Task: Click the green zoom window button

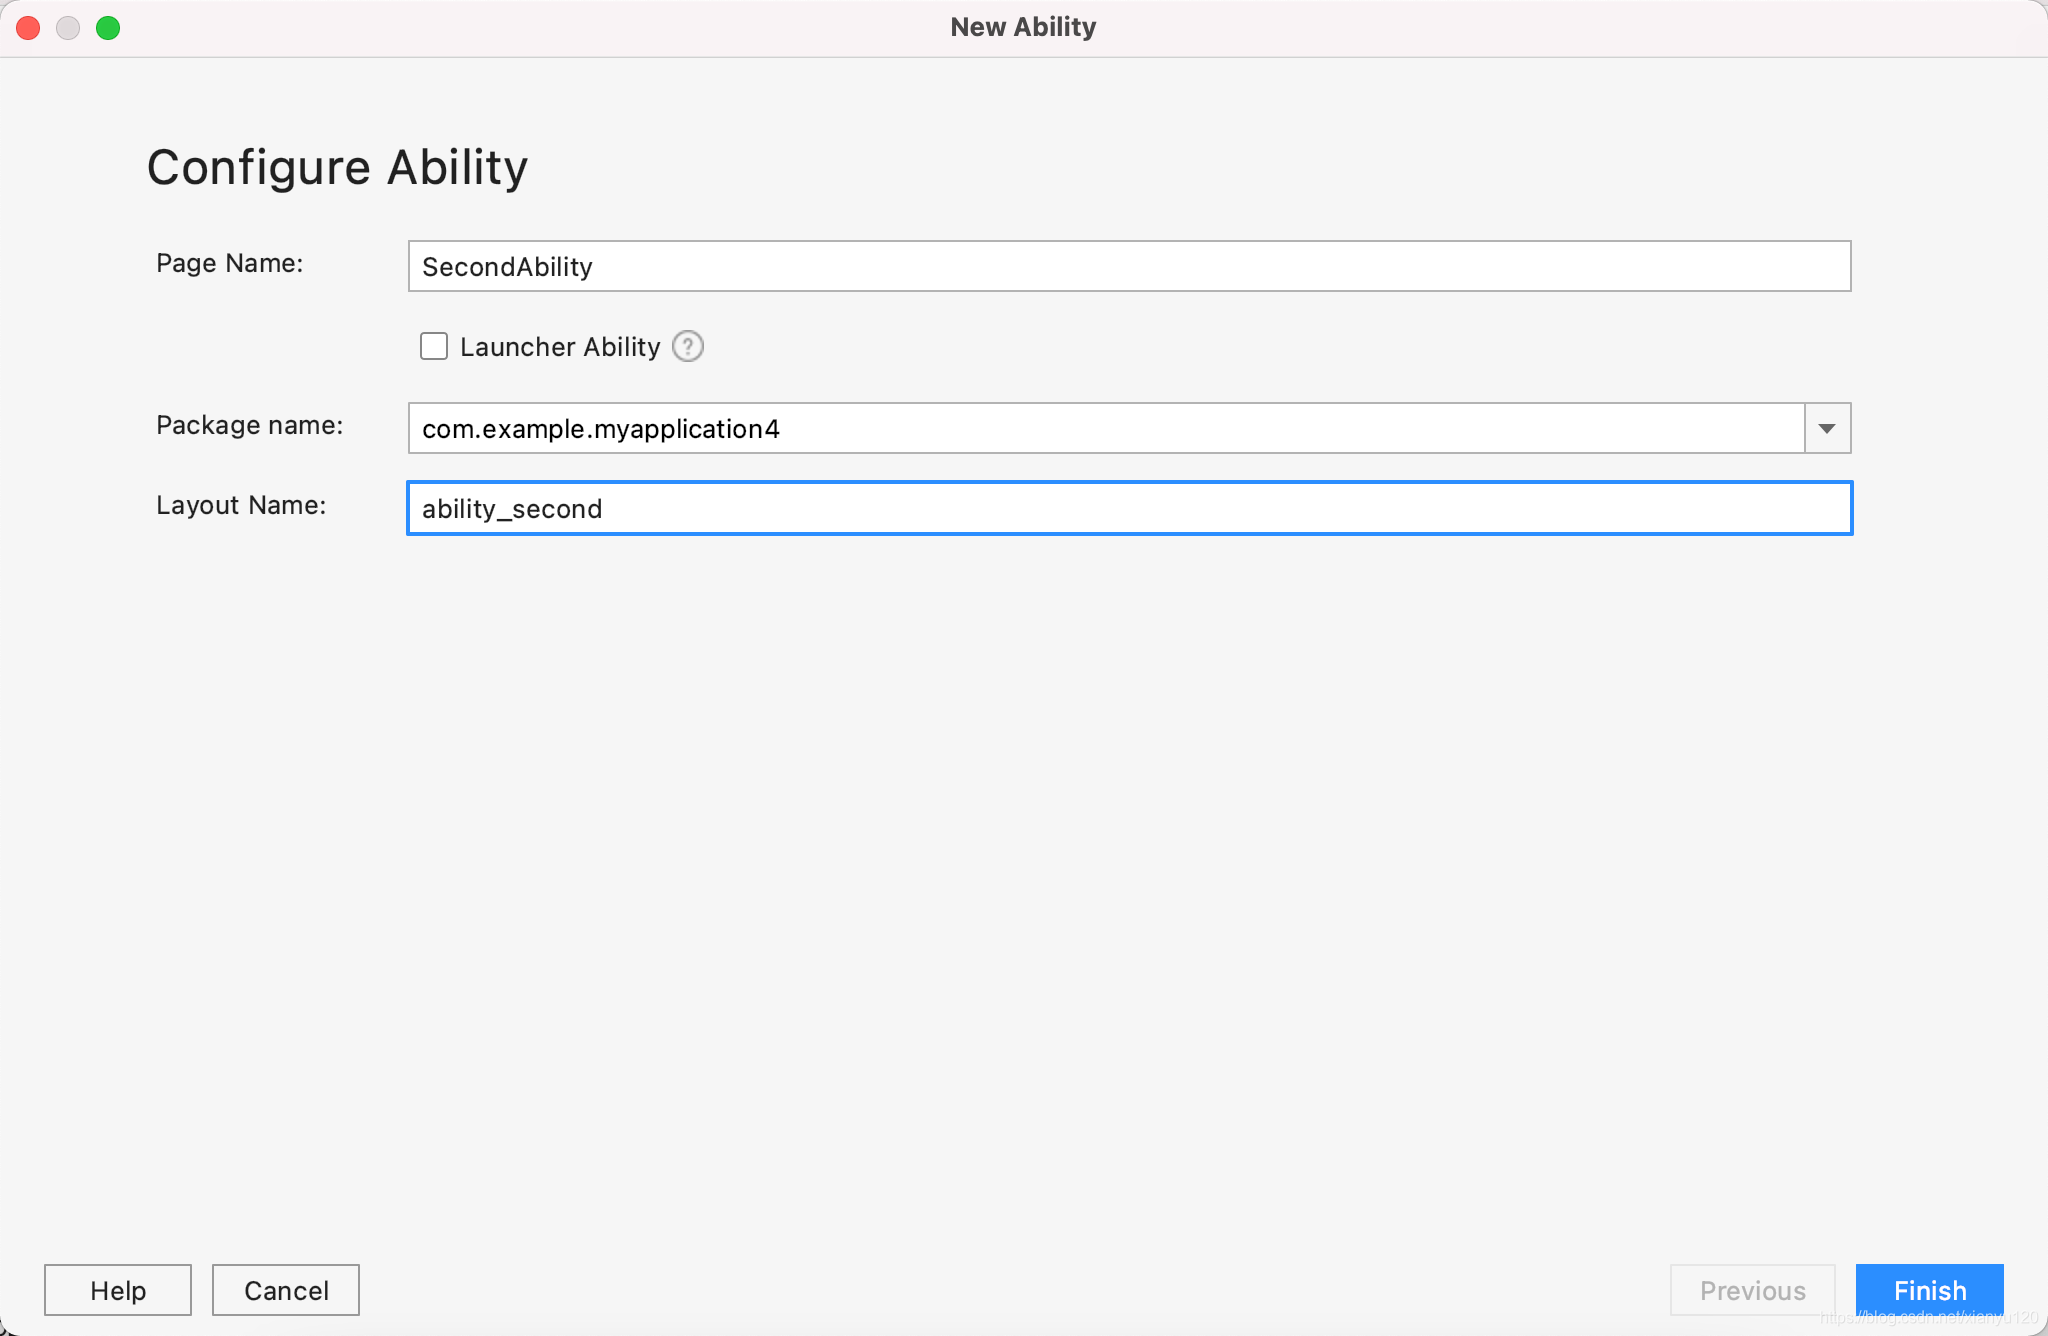Action: coord(108,28)
